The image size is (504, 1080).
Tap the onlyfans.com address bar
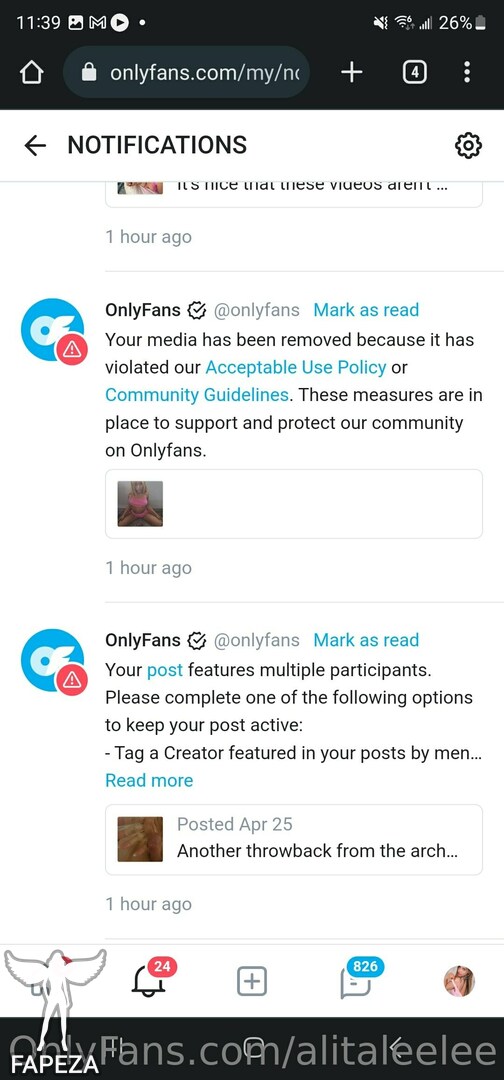[x=186, y=72]
